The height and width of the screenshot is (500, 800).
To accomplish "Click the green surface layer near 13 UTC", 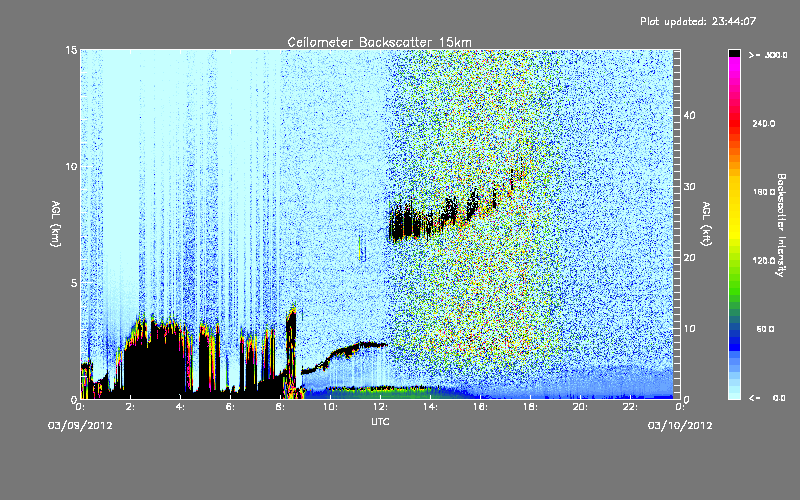I will pyautogui.click(x=388, y=392).
